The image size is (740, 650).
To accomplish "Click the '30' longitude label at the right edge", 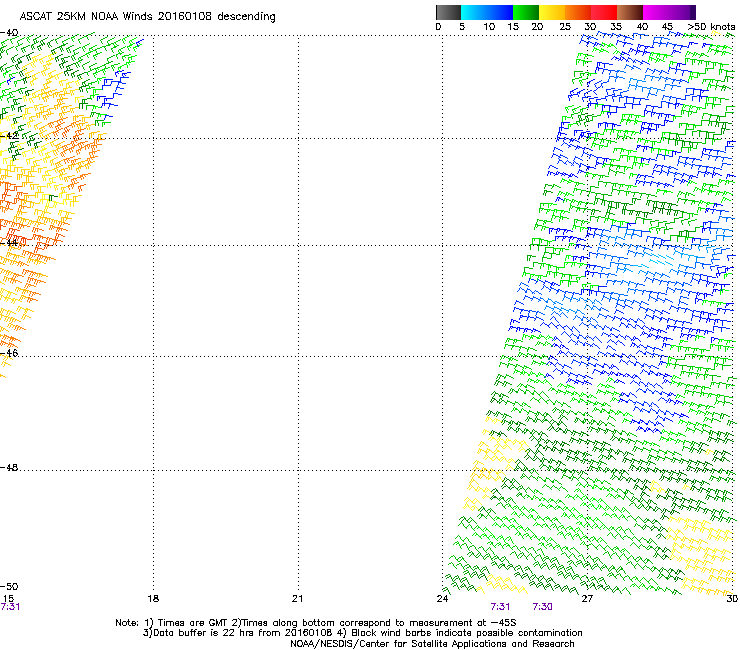I will coord(732,599).
